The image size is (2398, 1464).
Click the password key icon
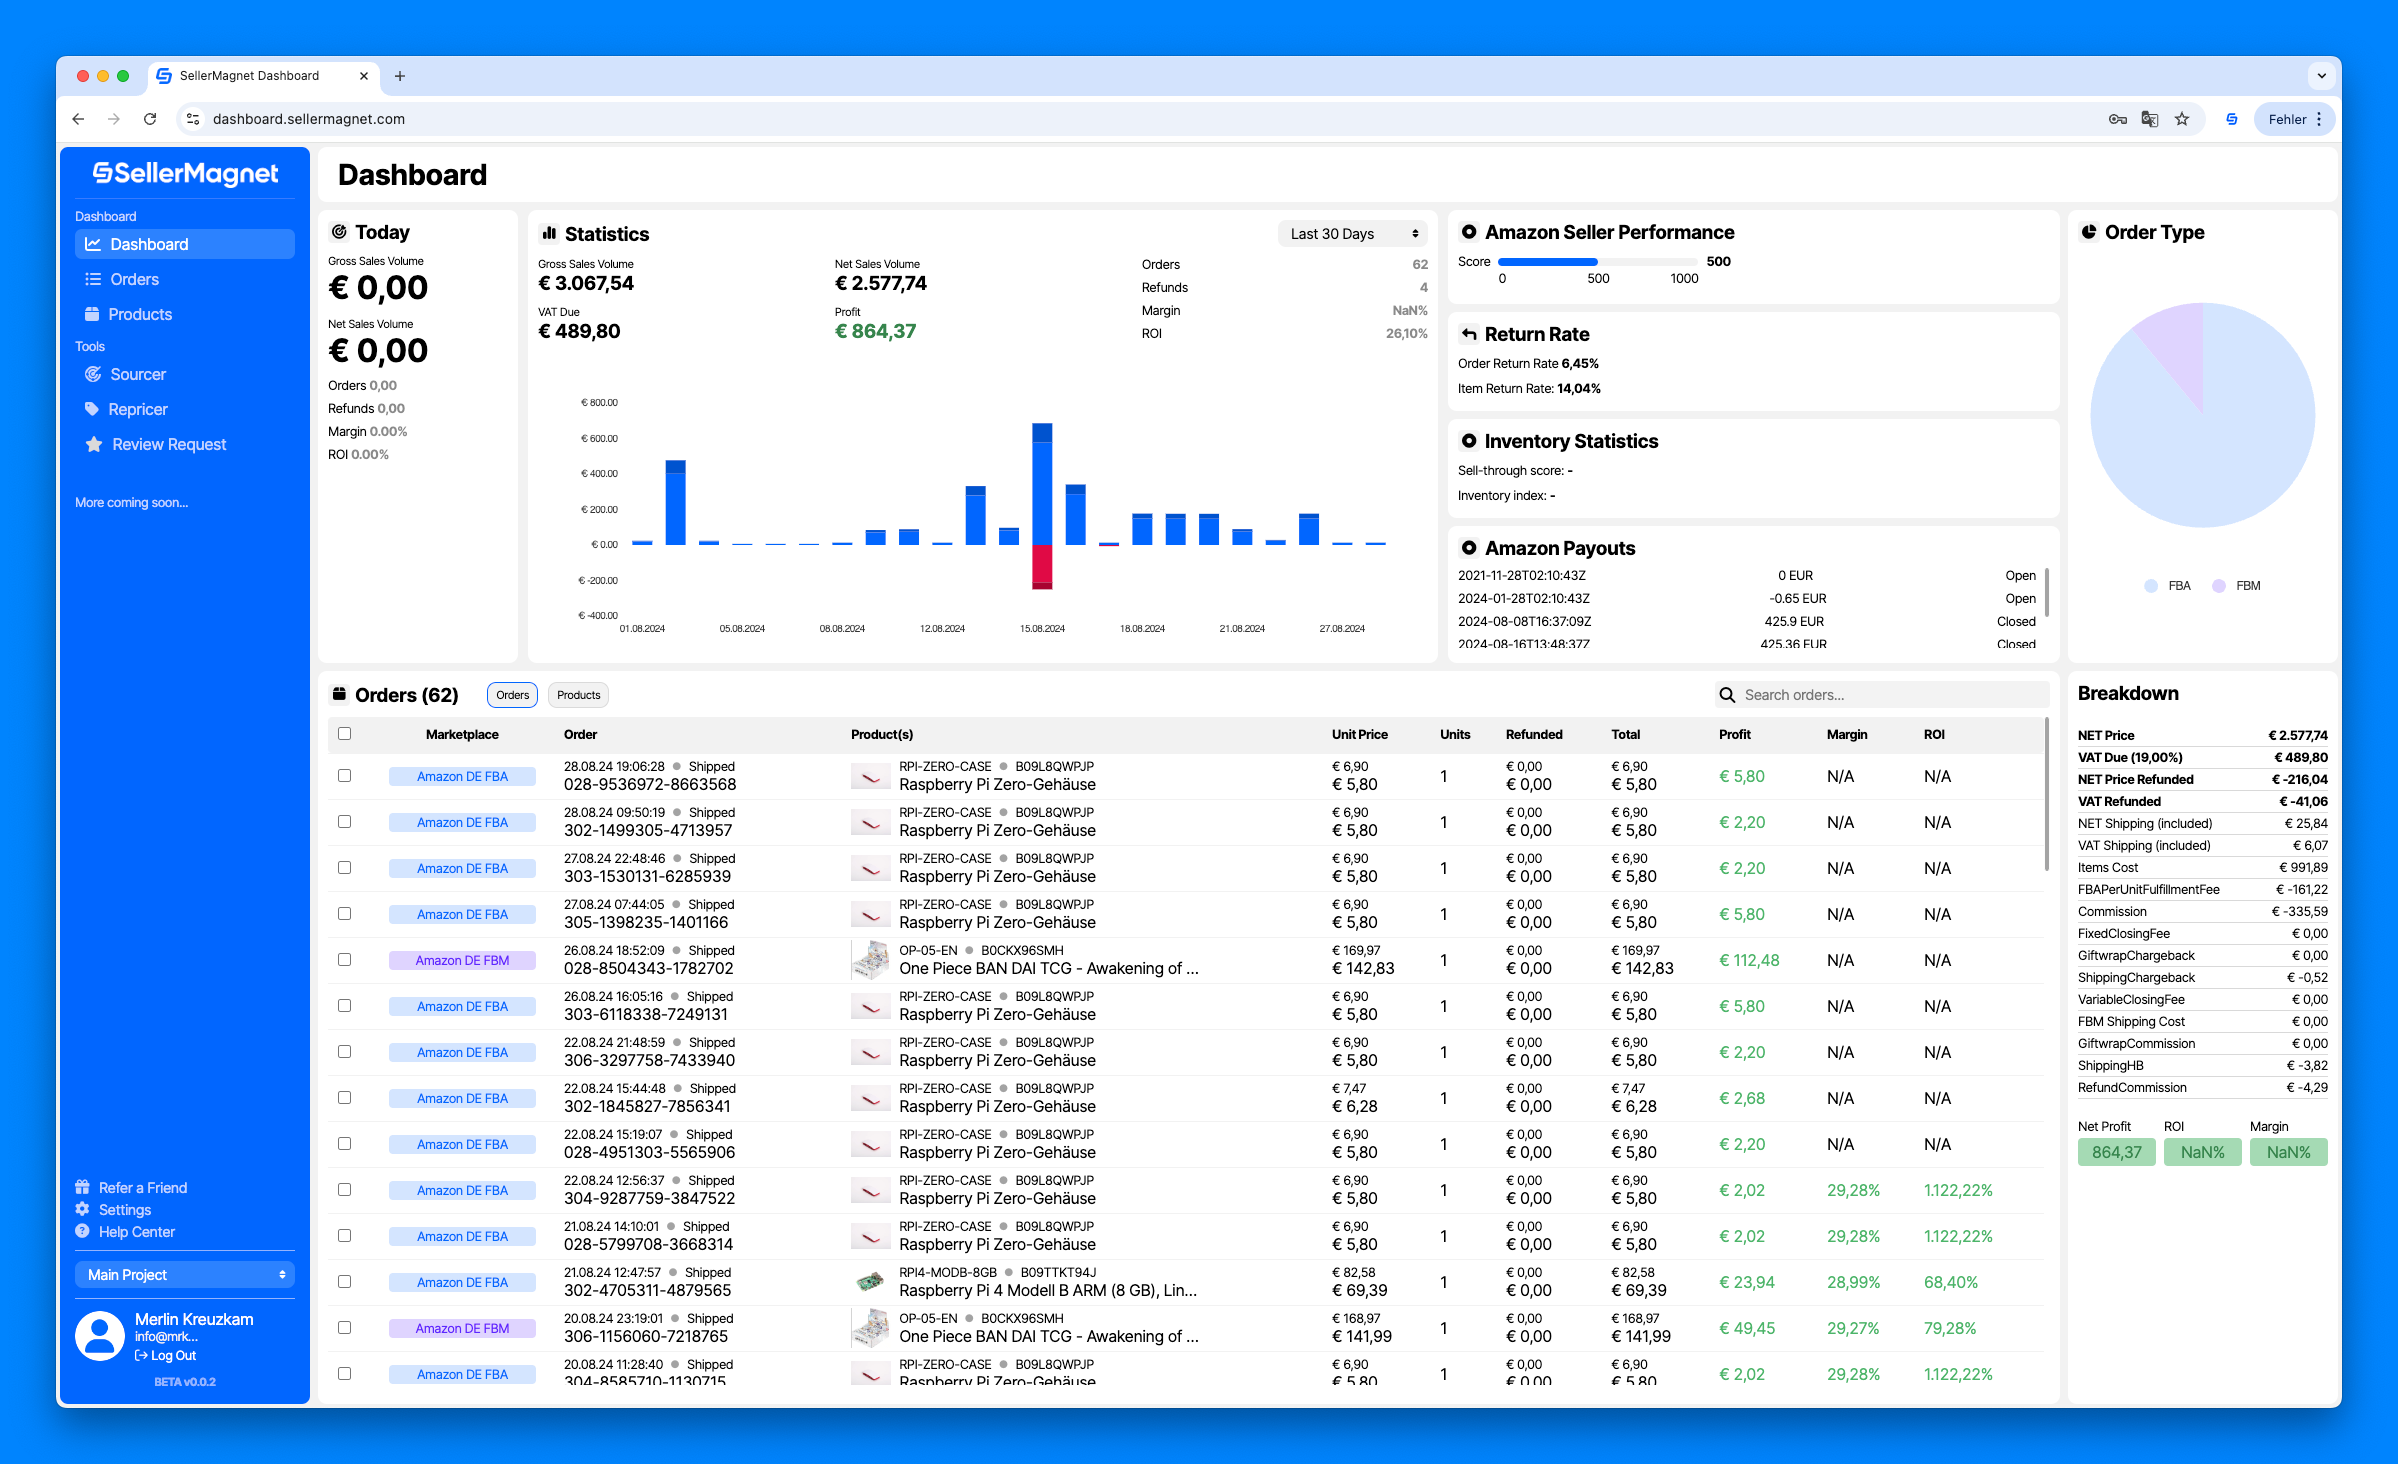point(2118,119)
